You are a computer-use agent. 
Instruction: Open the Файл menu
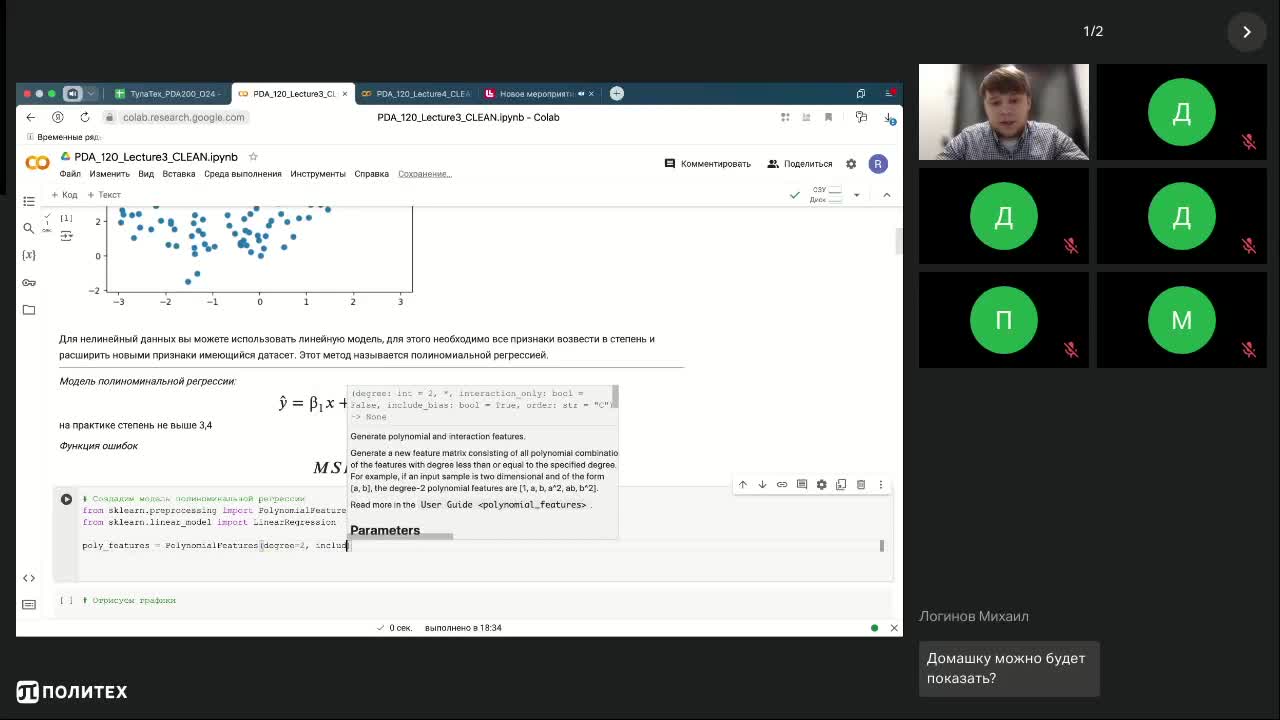pyautogui.click(x=70, y=174)
